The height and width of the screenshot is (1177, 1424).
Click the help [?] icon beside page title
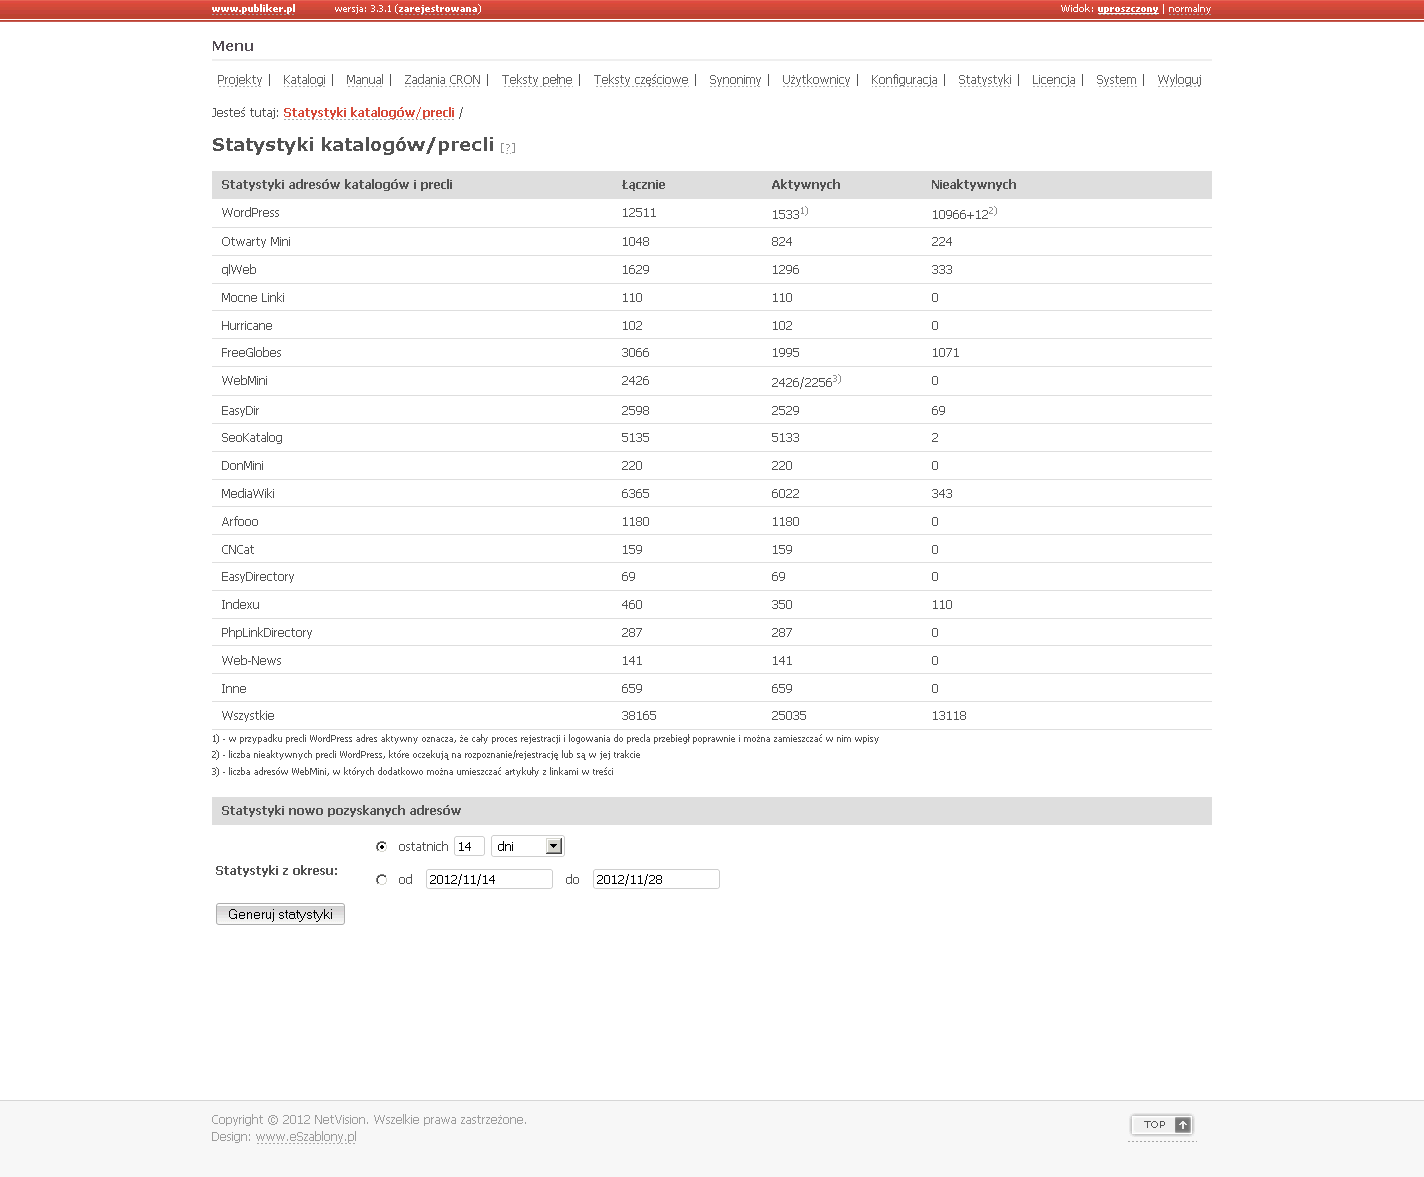508,148
